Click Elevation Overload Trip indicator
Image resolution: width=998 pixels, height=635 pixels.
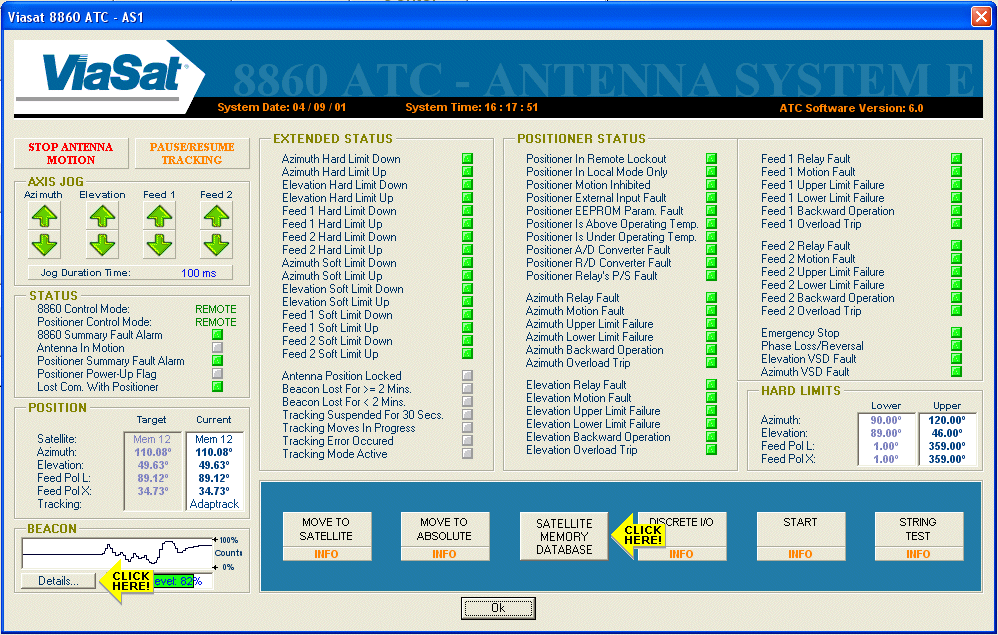point(712,450)
